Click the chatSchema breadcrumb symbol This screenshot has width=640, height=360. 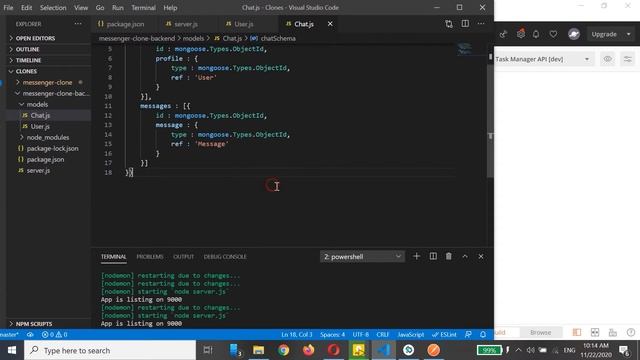pyautogui.click(x=278, y=38)
